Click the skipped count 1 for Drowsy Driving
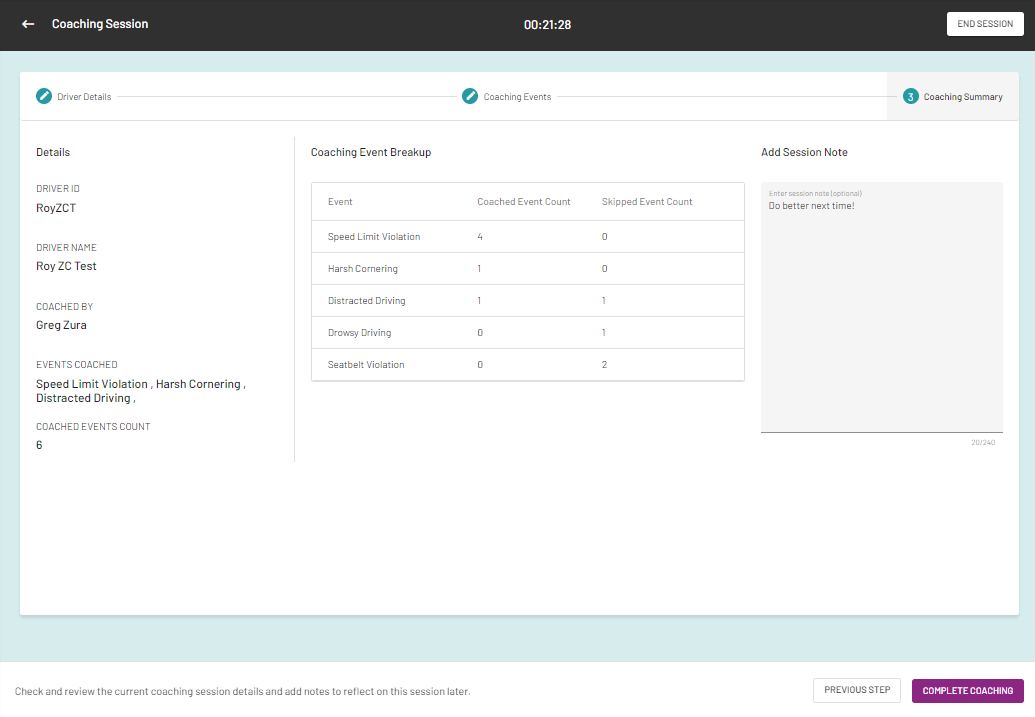This screenshot has height=717, width=1035. click(603, 332)
